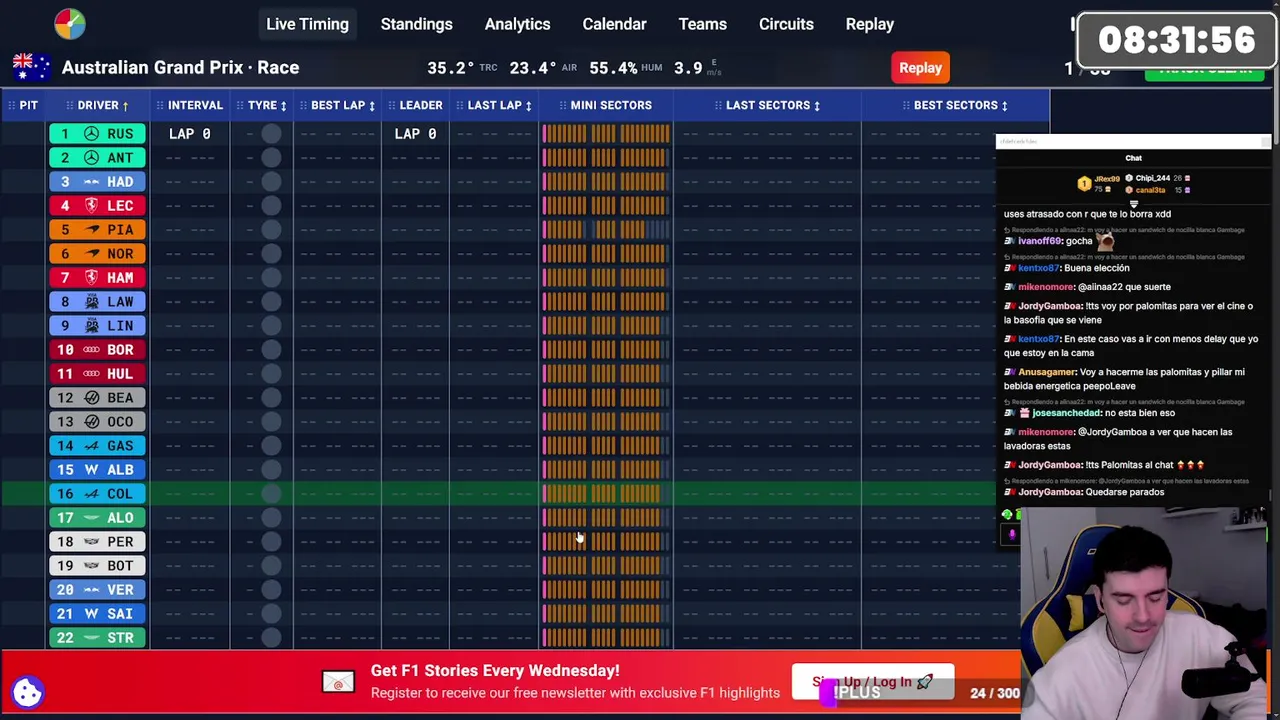Image resolution: width=1280 pixels, height=720 pixels.
Task: Click the tyre compound circle for LEC
Action: [271, 205]
